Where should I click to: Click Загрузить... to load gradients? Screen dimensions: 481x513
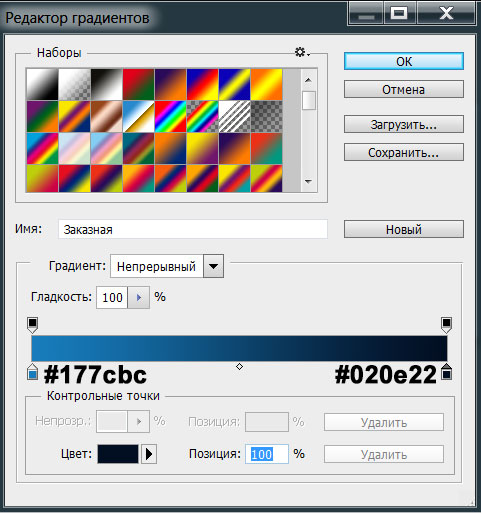[x=404, y=125]
